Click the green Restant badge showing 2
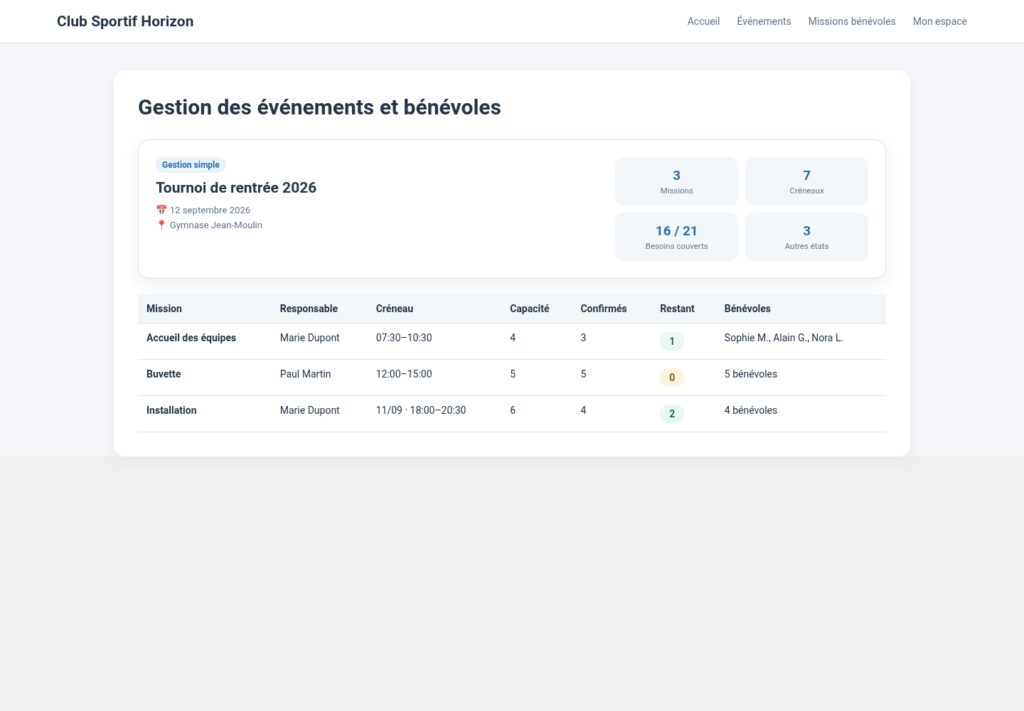The width and height of the screenshot is (1024, 711). coord(671,414)
